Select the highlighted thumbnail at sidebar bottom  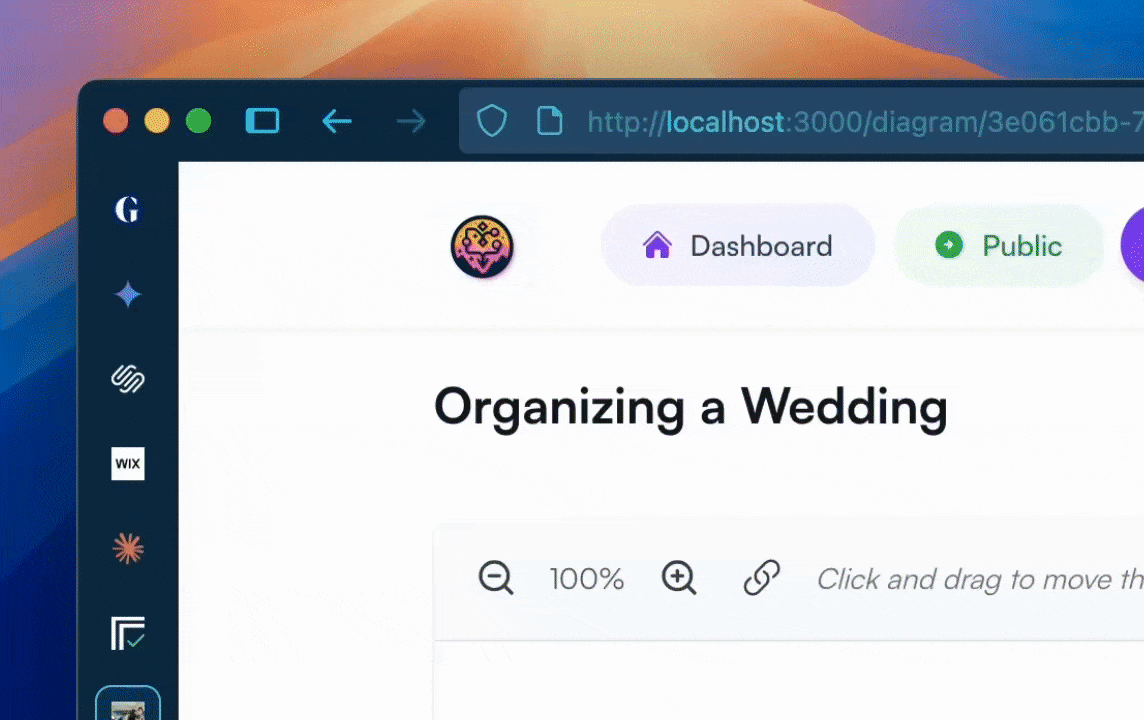point(128,703)
